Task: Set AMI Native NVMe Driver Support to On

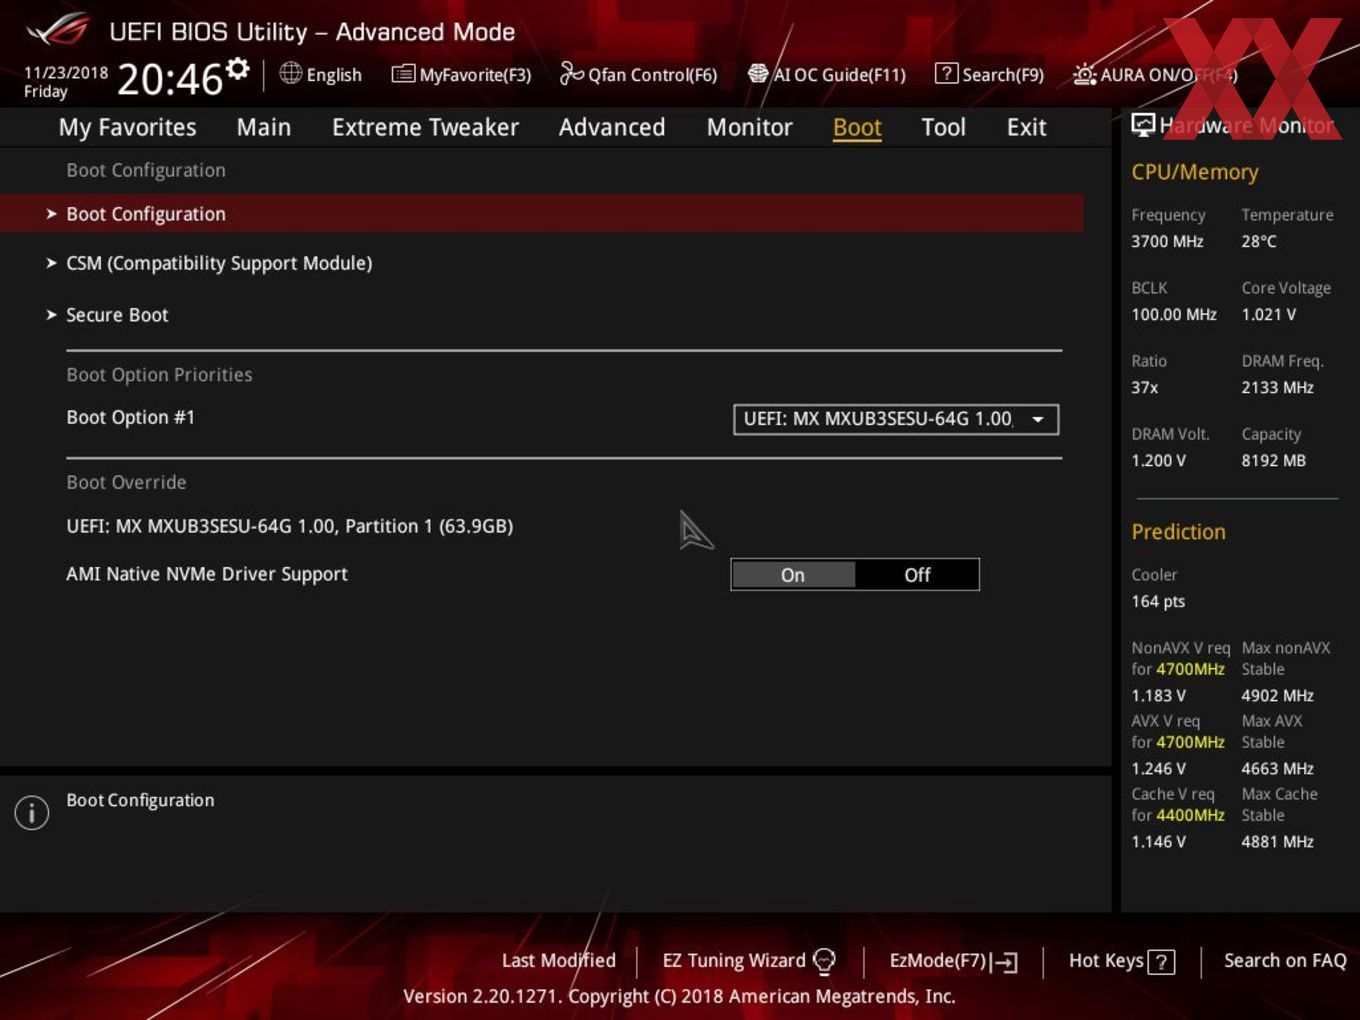Action: click(x=793, y=575)
